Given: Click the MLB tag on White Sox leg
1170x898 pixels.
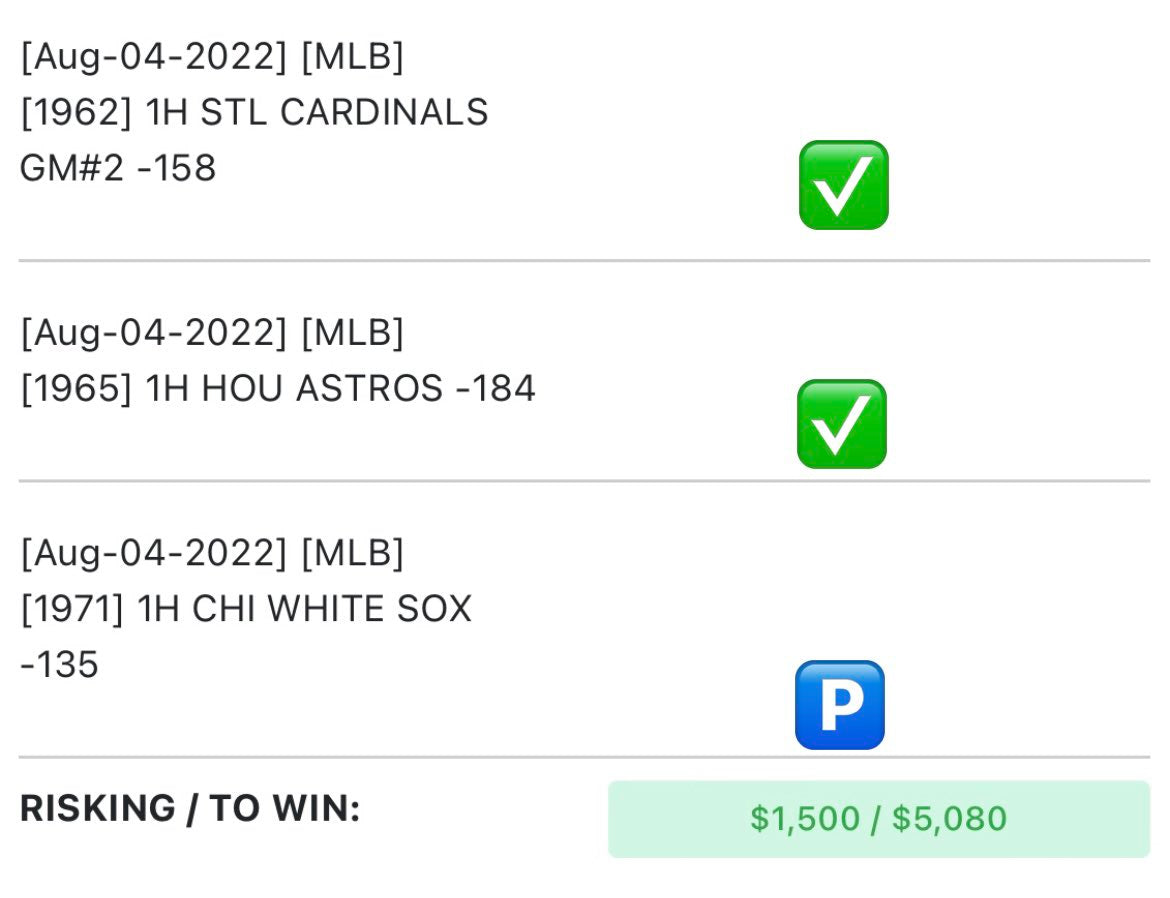Looking at the screenshot, I should coord(352,553).
